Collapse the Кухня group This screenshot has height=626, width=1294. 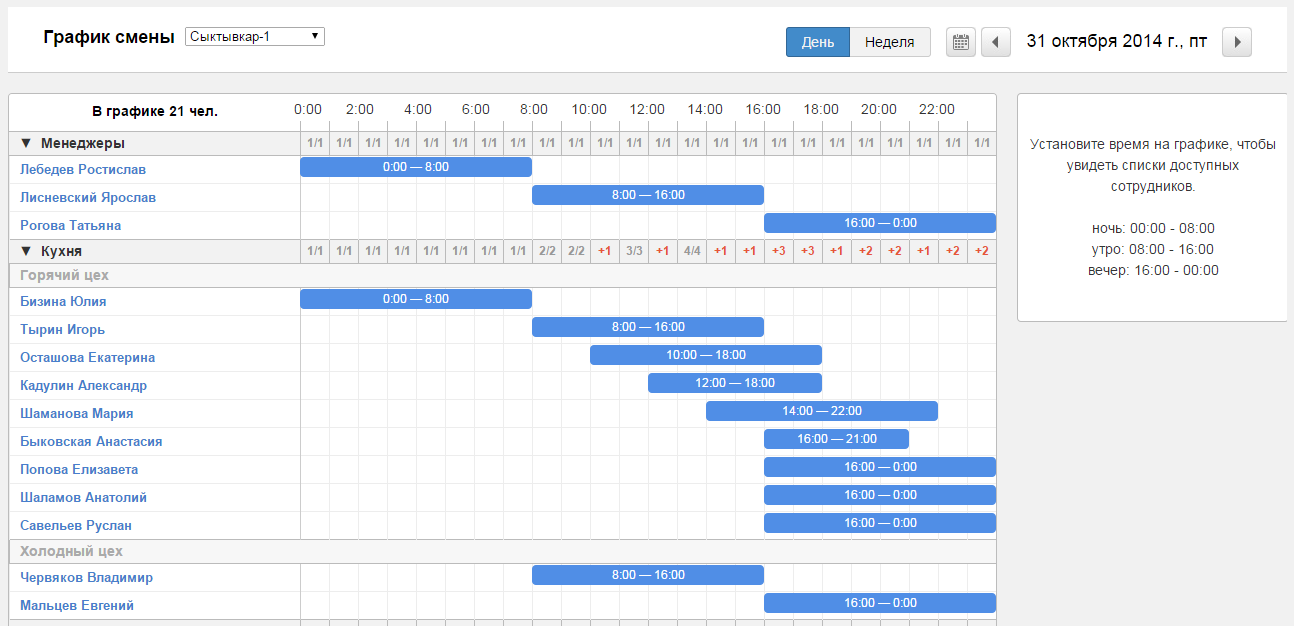click(26, 251)
